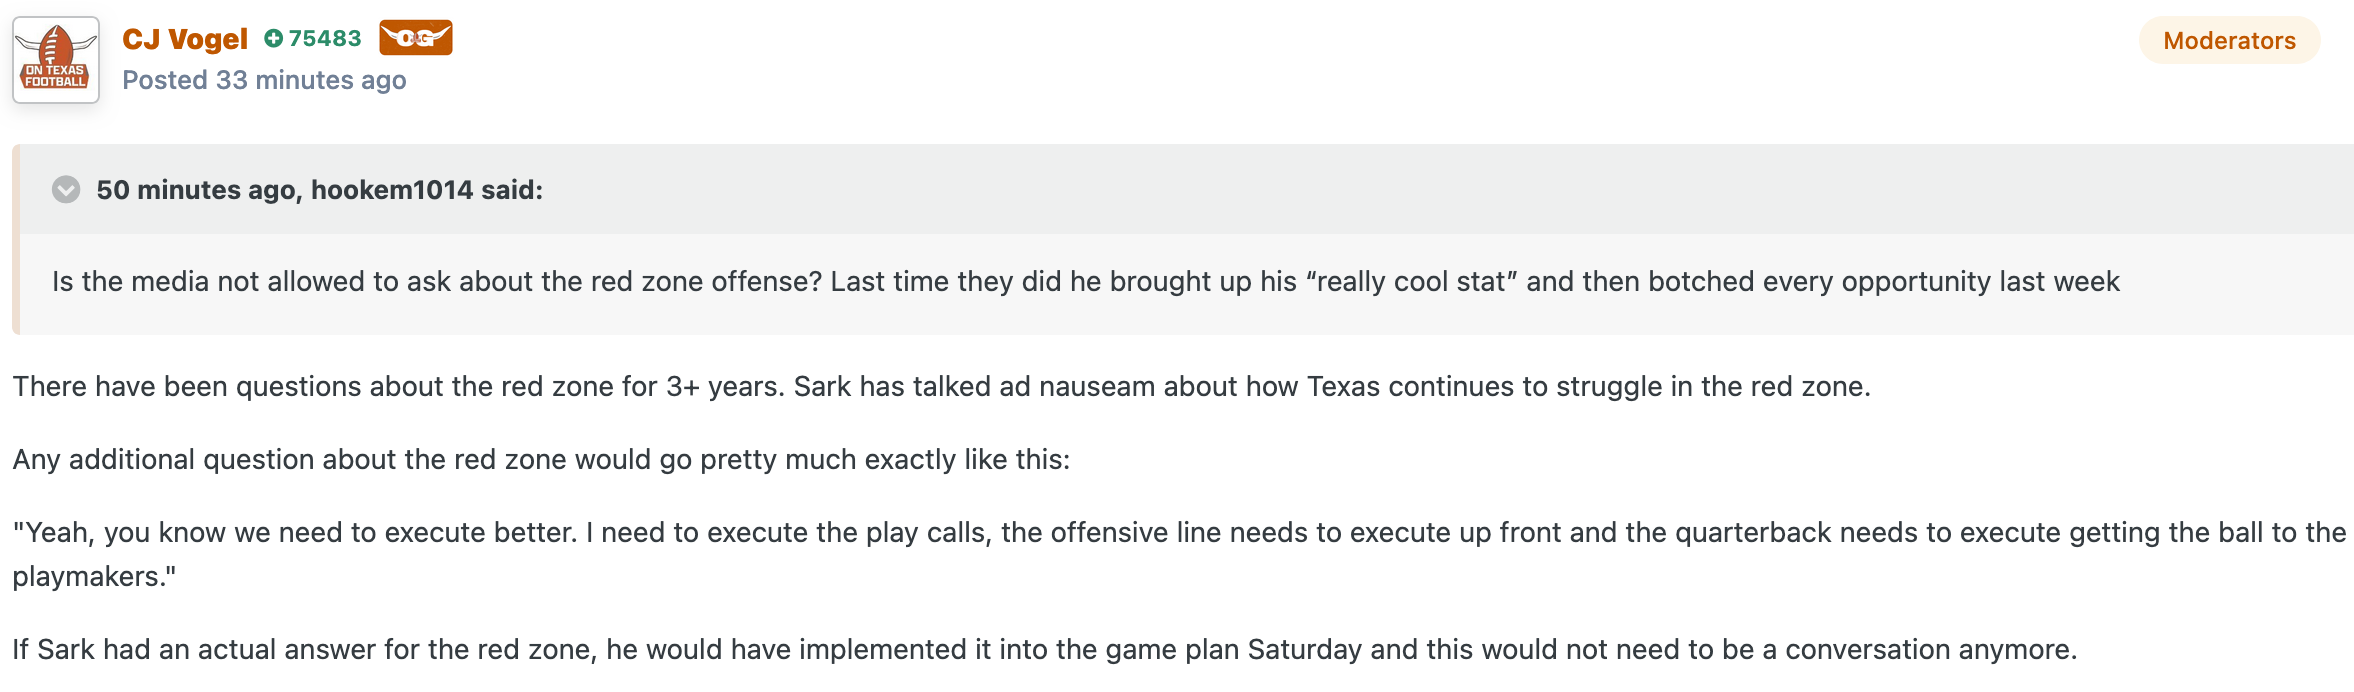Click the line "Any additional question about the red zone"
2354x692 pixels.
[x=541, y=460]
